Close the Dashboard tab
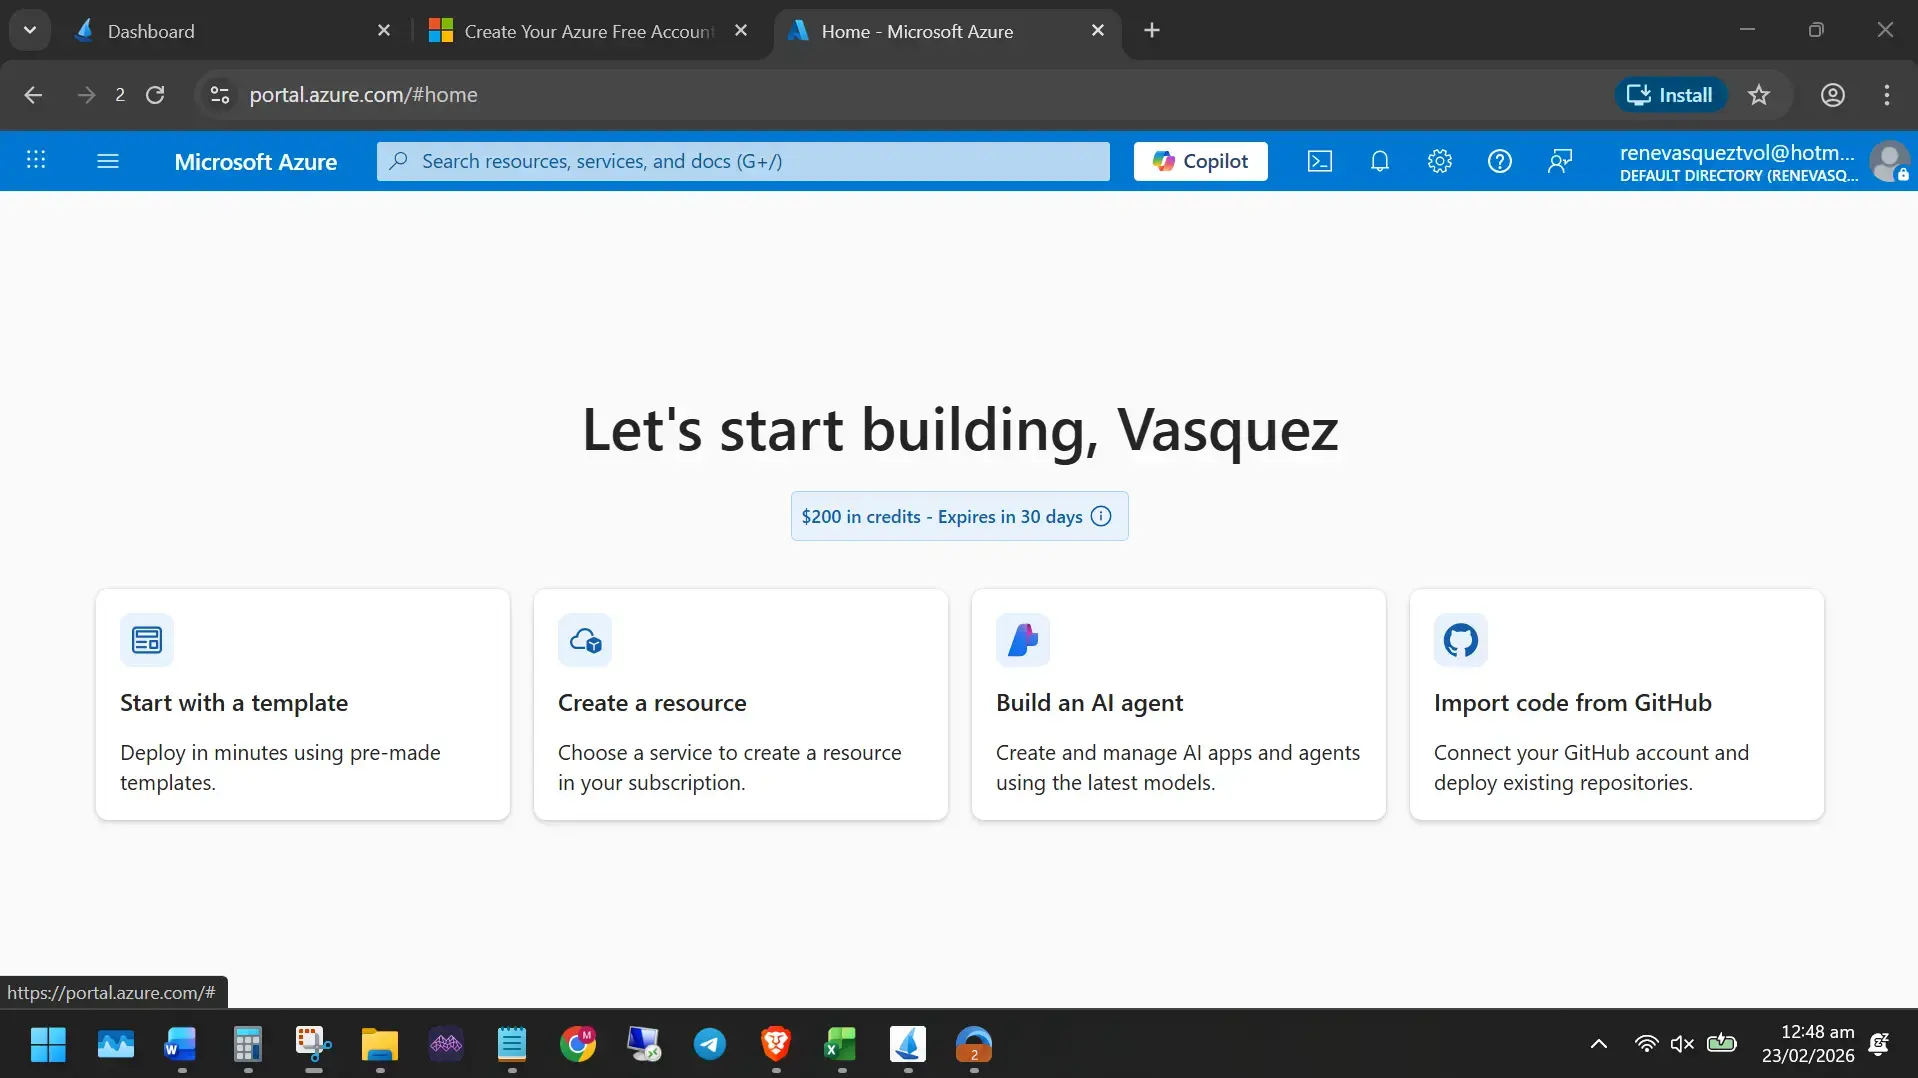Viewport: 1918px width, 1078px height. point(384,31)
